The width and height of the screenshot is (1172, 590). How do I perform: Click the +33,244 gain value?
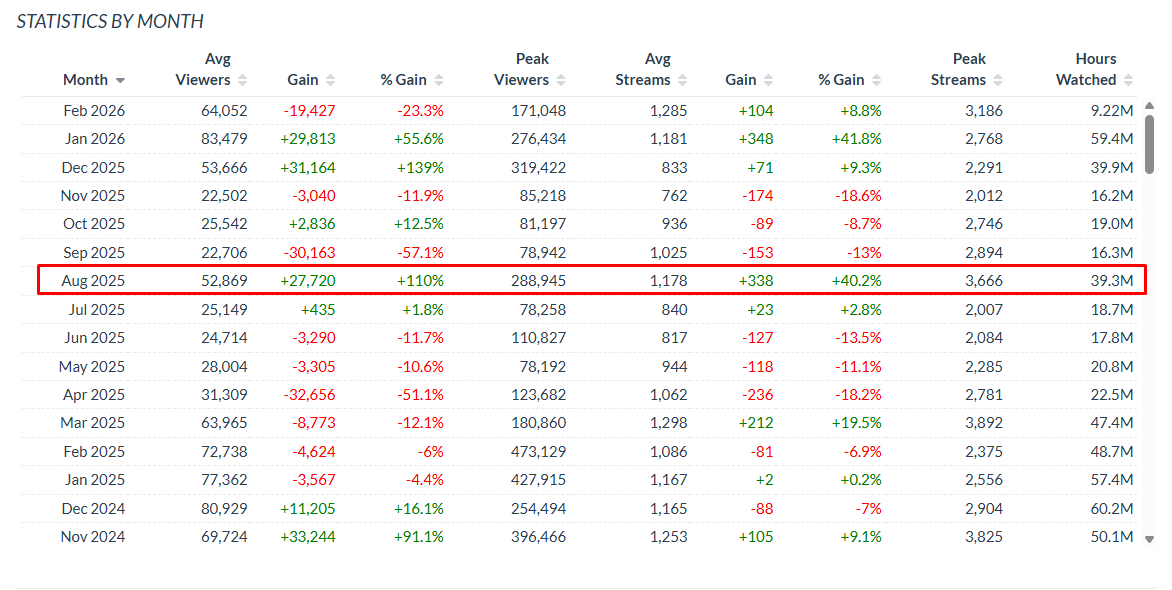(x=308, y=537)
